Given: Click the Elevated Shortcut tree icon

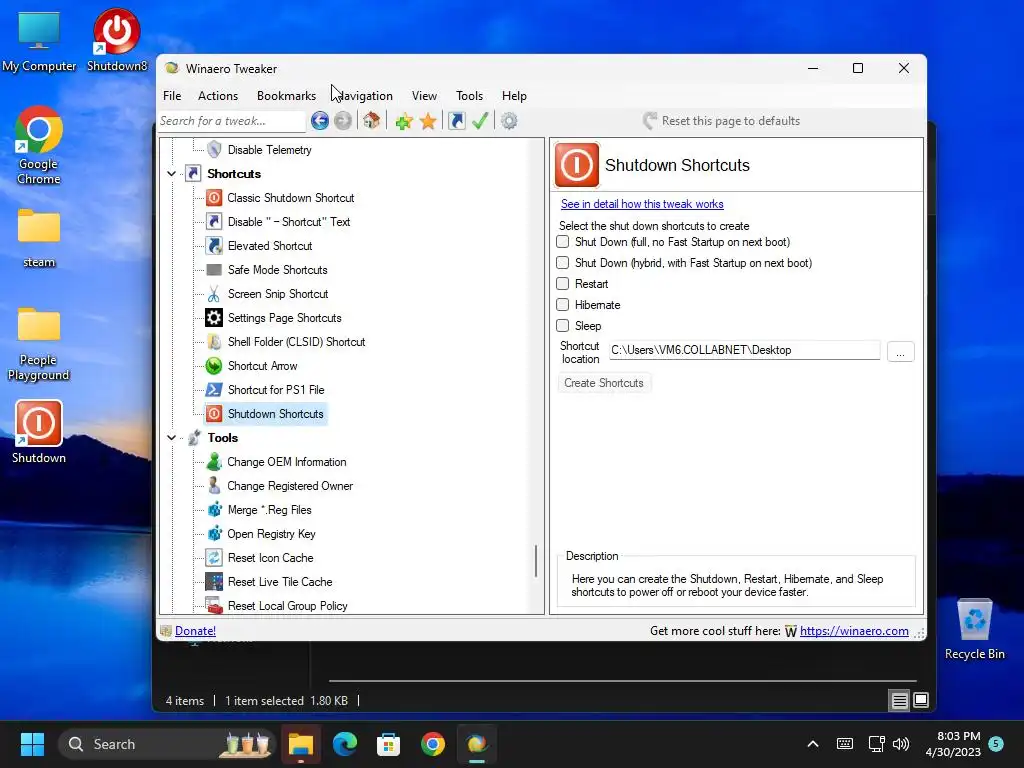Looking at the screenshot, I should [214, 246].
